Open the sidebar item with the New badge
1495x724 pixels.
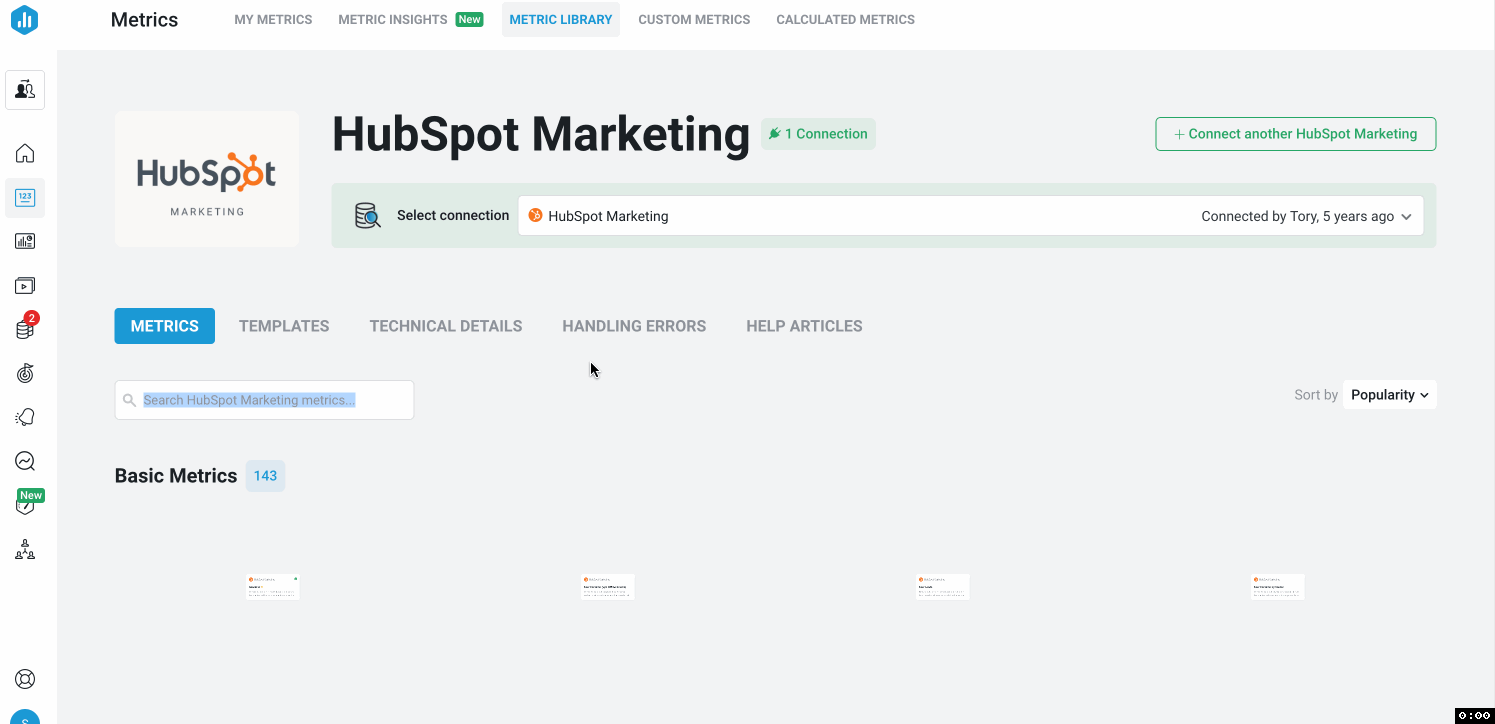pos(24,504)
